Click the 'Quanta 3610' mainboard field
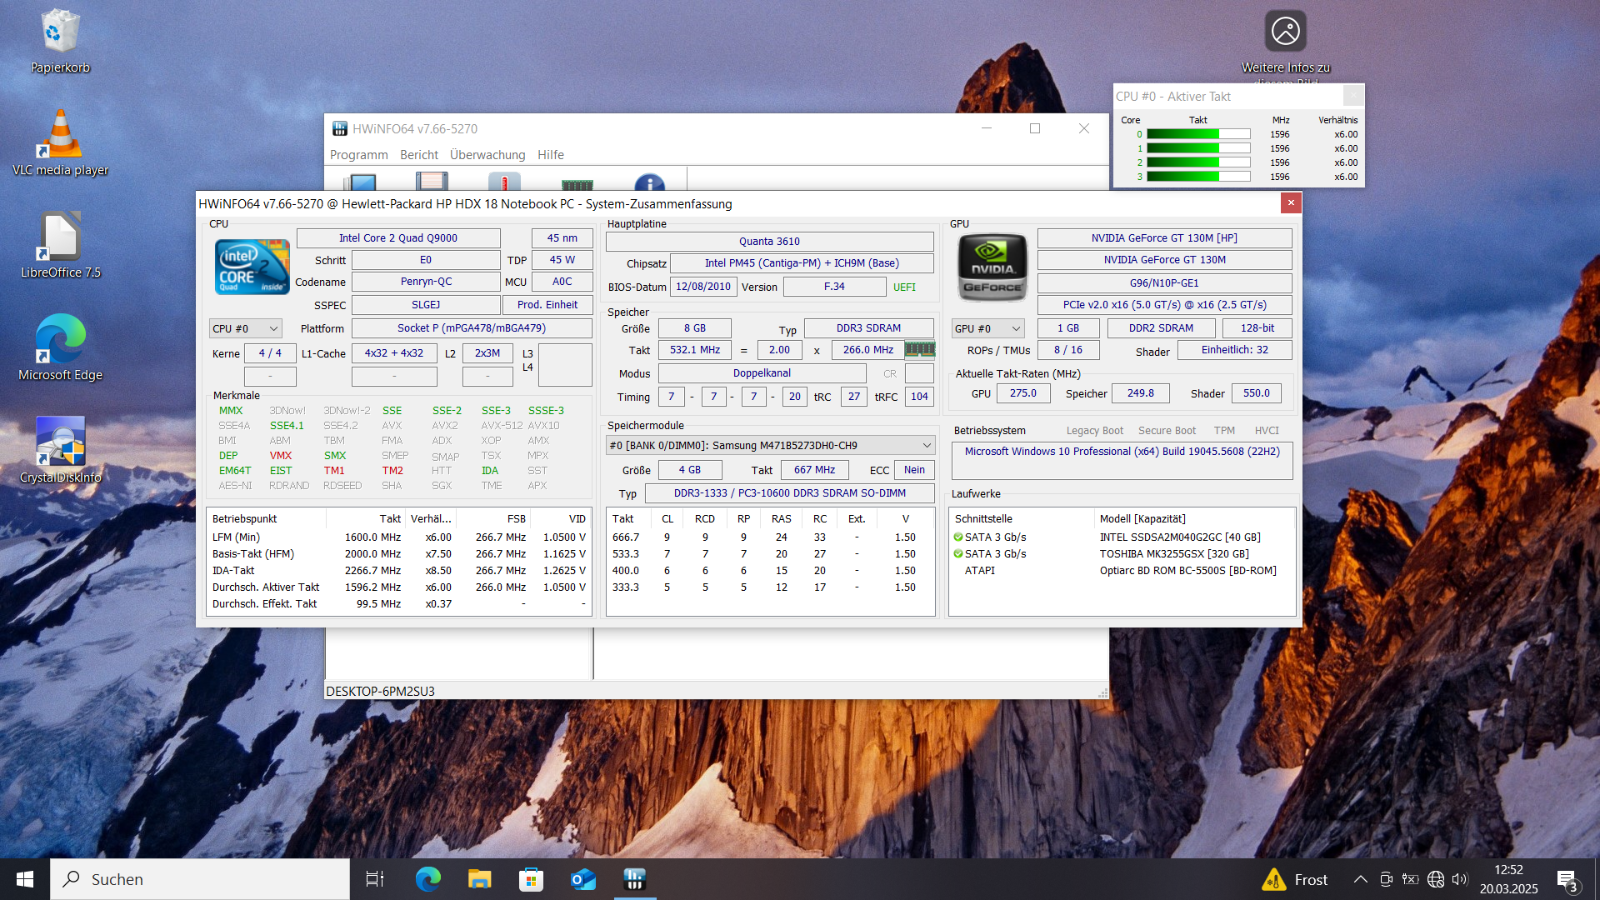The image size is (1600, 900). click(x=769, y=241)
